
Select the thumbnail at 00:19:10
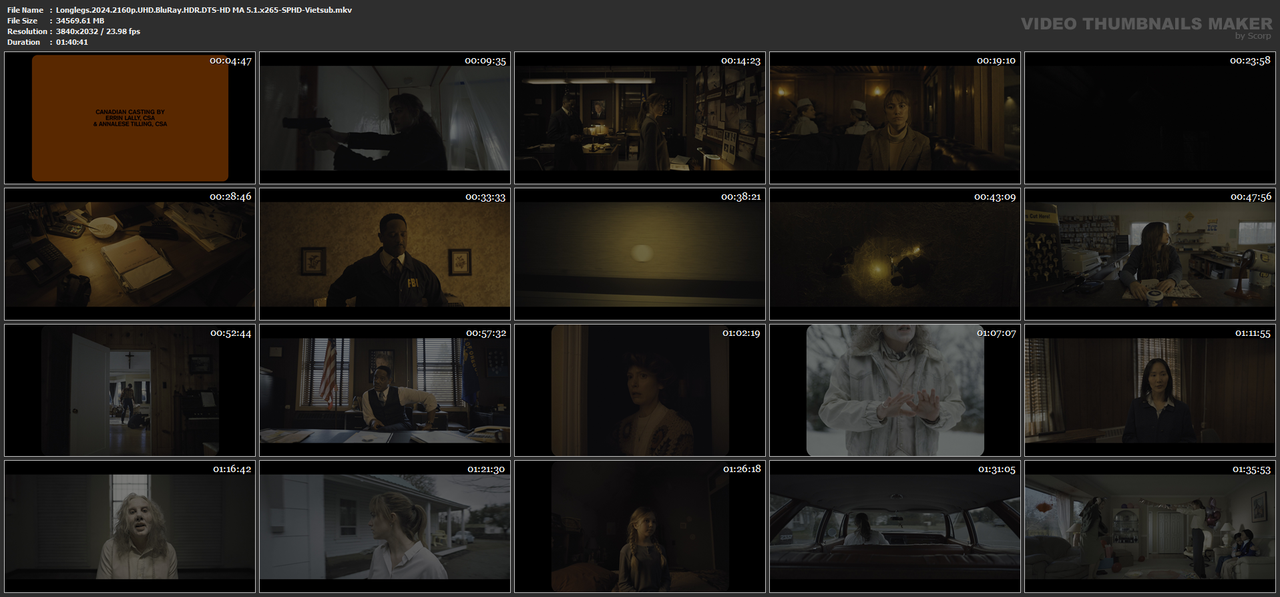(895, 118)
